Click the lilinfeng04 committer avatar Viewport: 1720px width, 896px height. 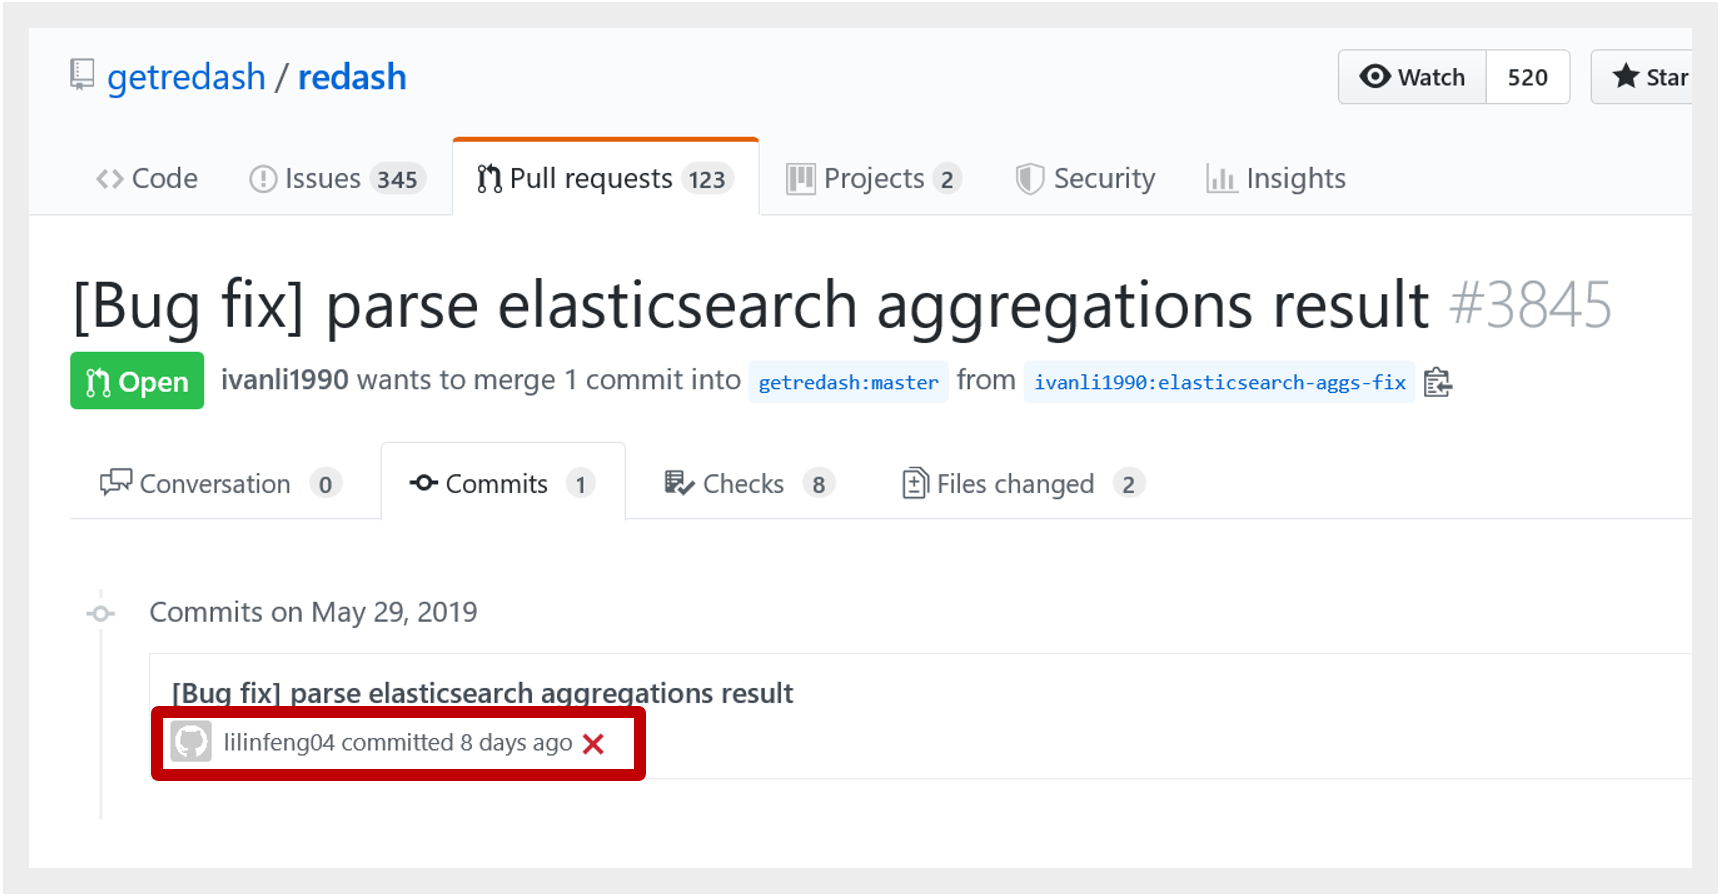(x=191, y=742)
